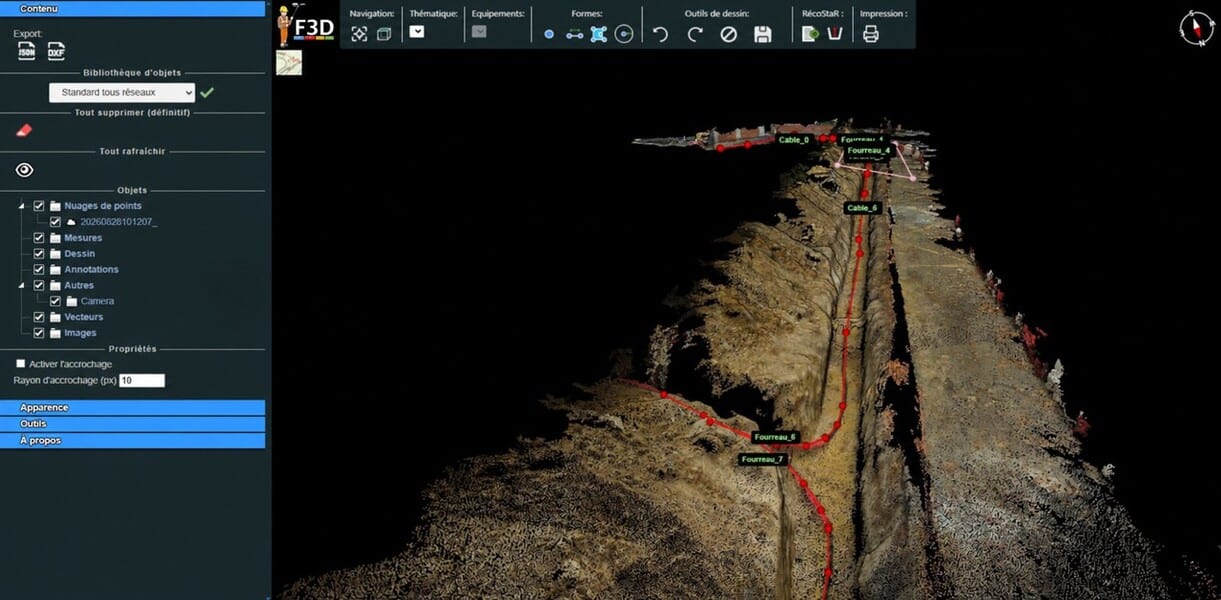The width and height of the screenshot is (1221, 600).
Task: Uncheck the Nuages de points checkbox
Action: tap(39, 206)
